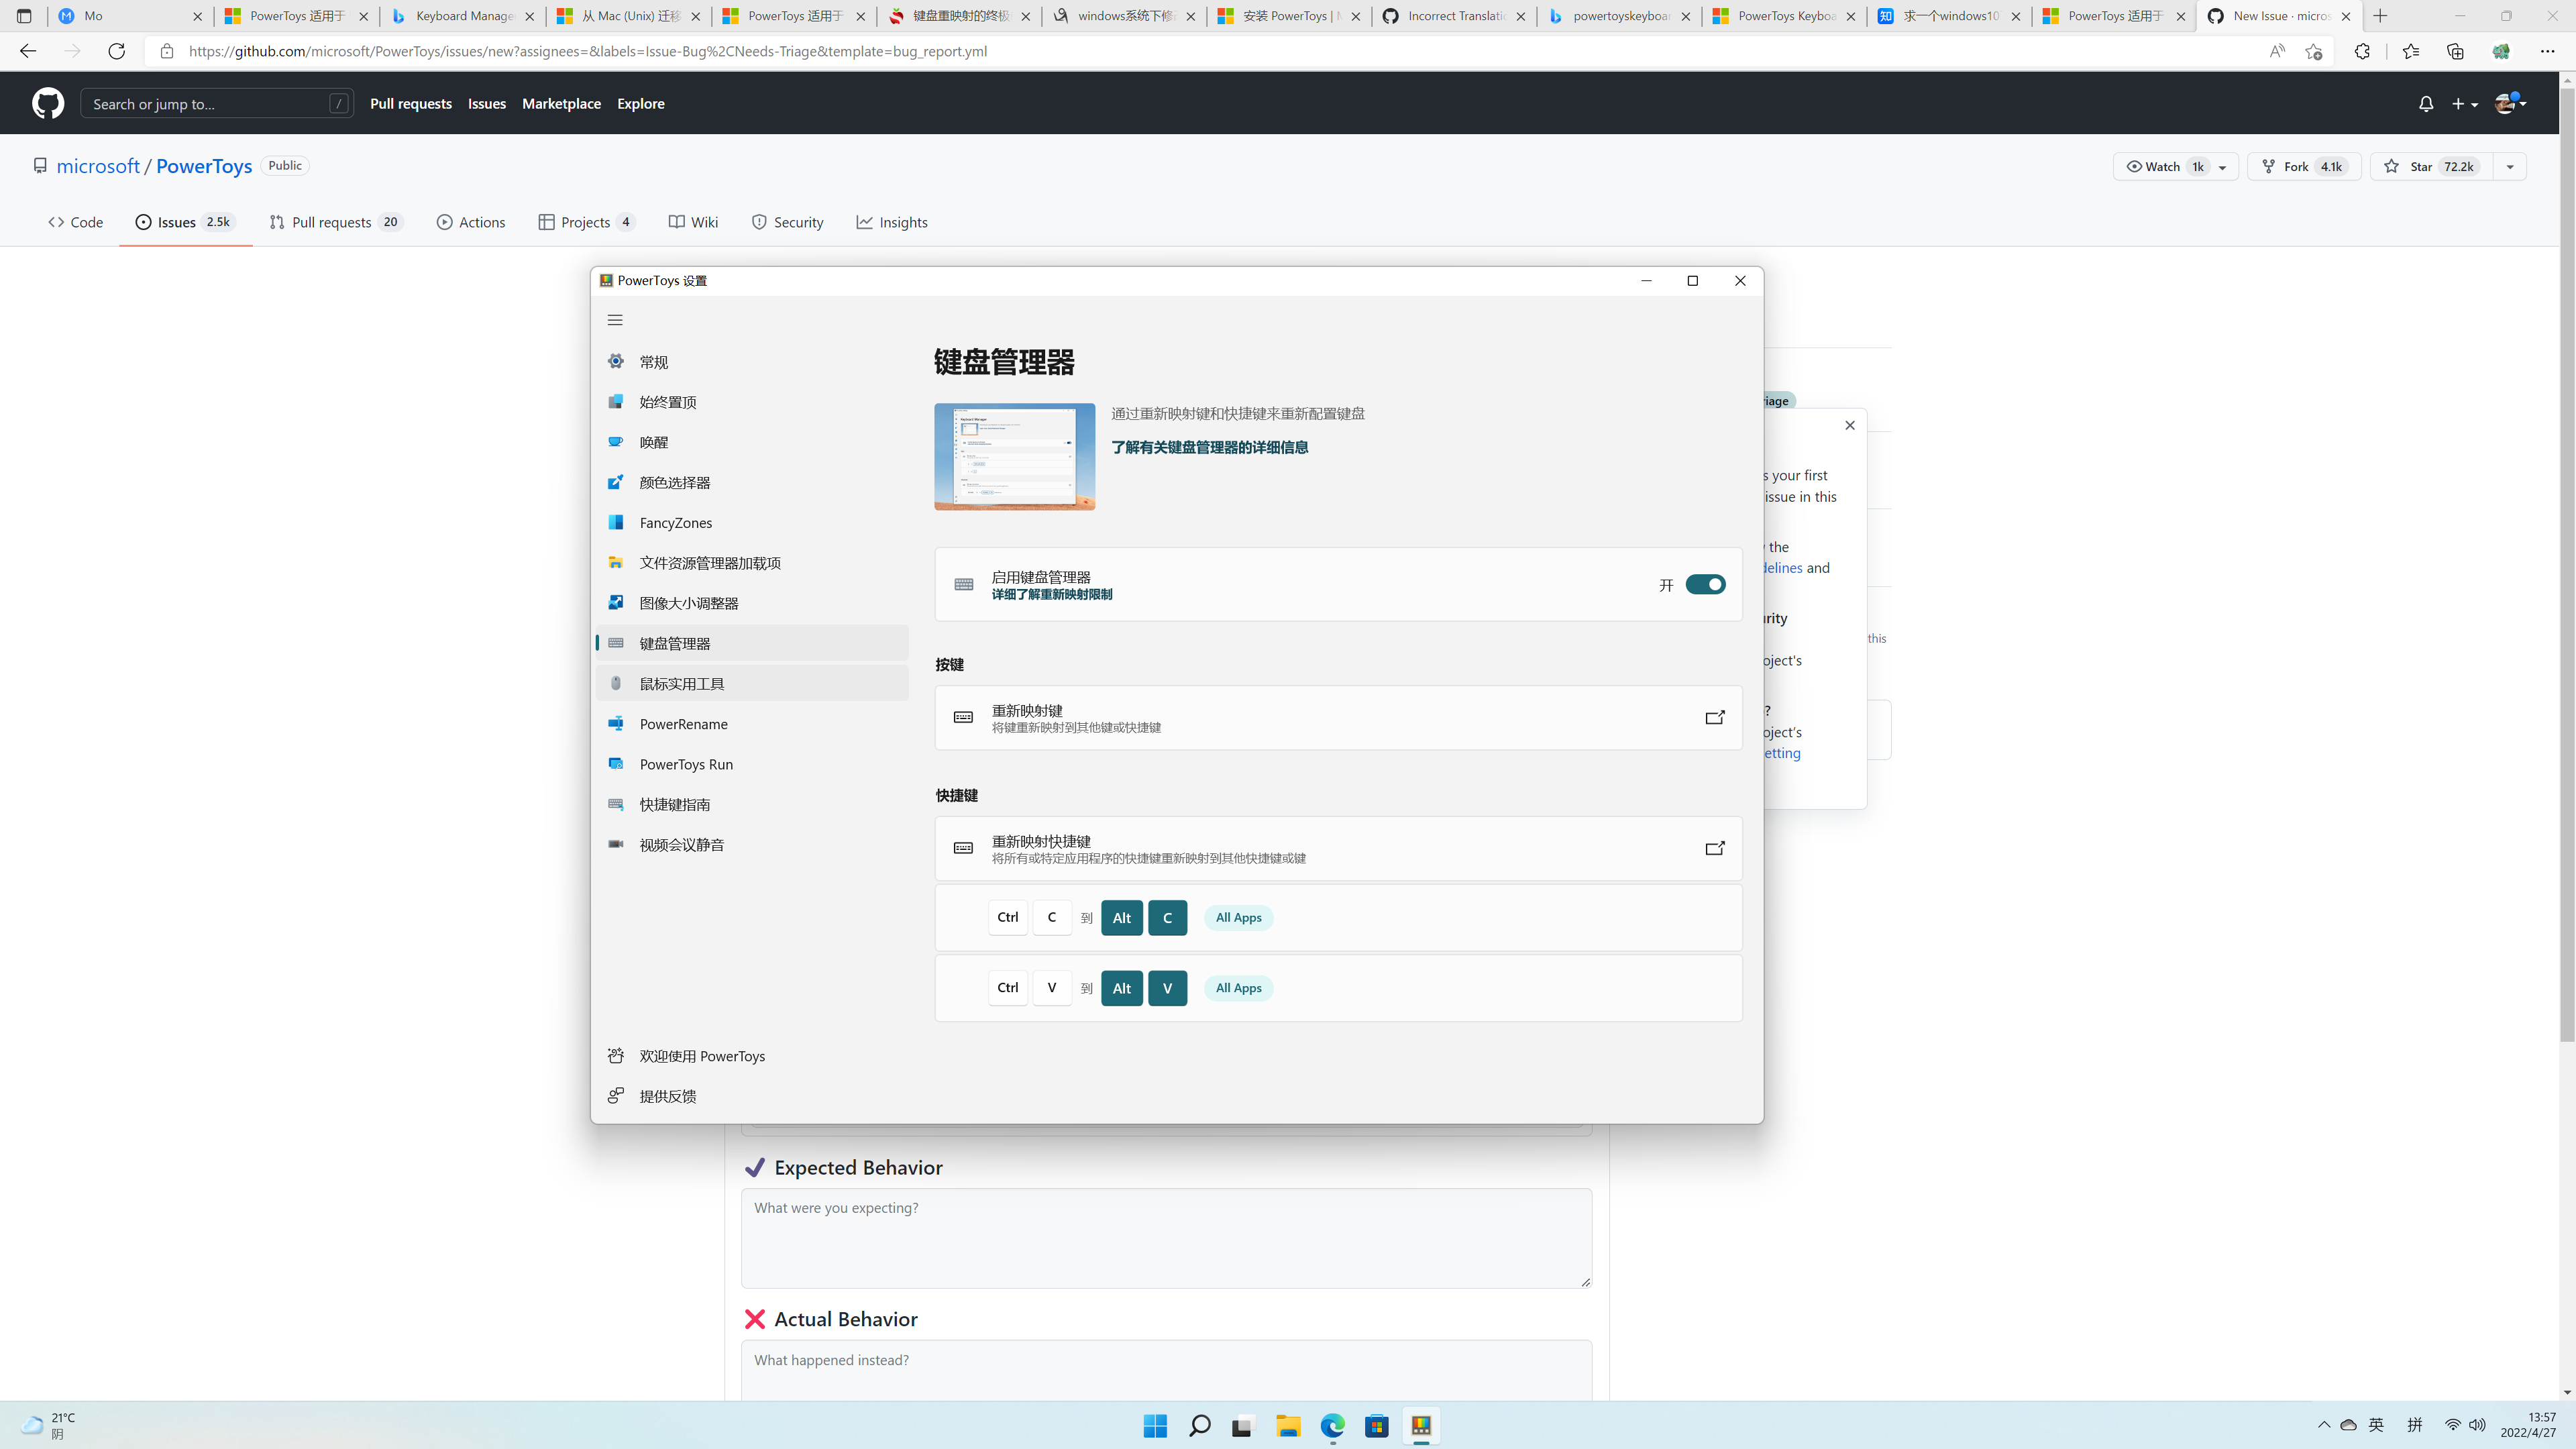Open the PowerToys repository link
The image size is (2576, 1449).
click(204, 166)
